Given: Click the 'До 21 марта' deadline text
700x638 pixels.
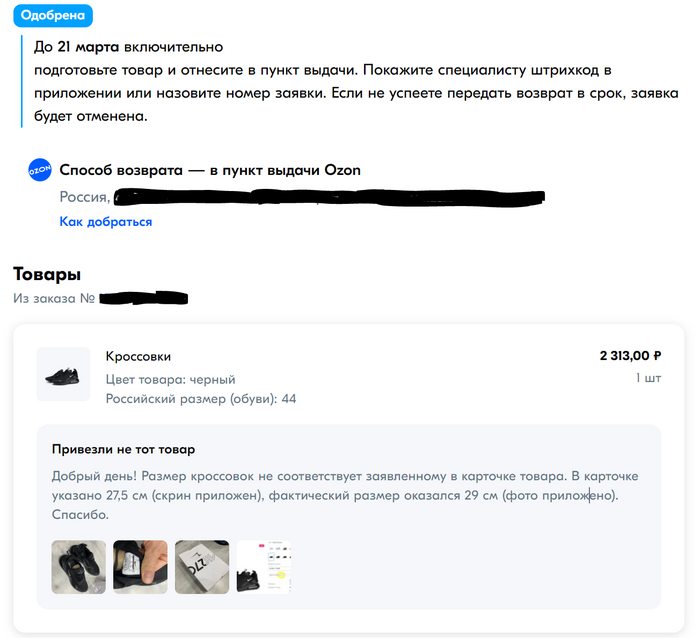Looking at the screenshot, I should 76,46.
